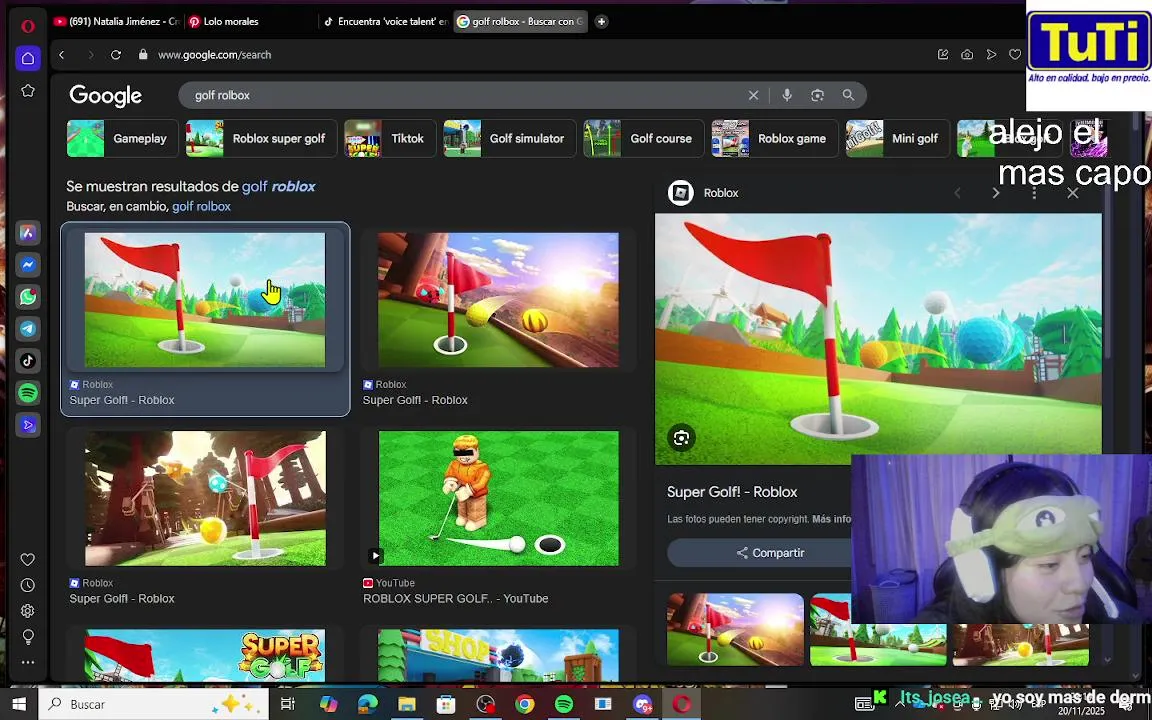Image resolution: width=1152 pixels, height=720 pixels.
Task: Open Task View on the taskbar
Action: pos(288,704)
